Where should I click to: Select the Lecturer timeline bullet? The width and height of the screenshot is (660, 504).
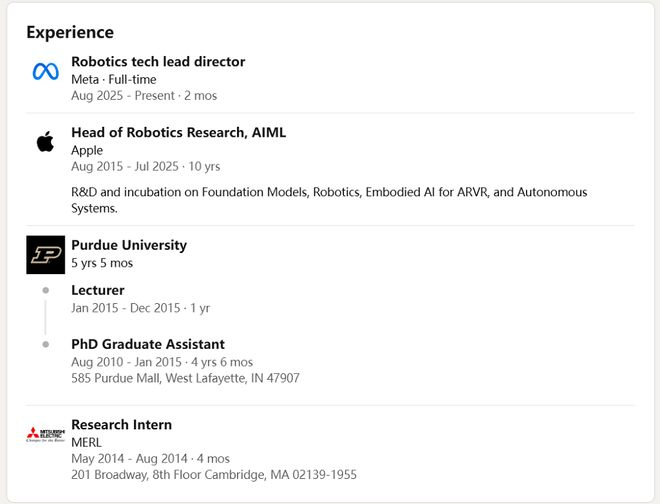point(45,290)
